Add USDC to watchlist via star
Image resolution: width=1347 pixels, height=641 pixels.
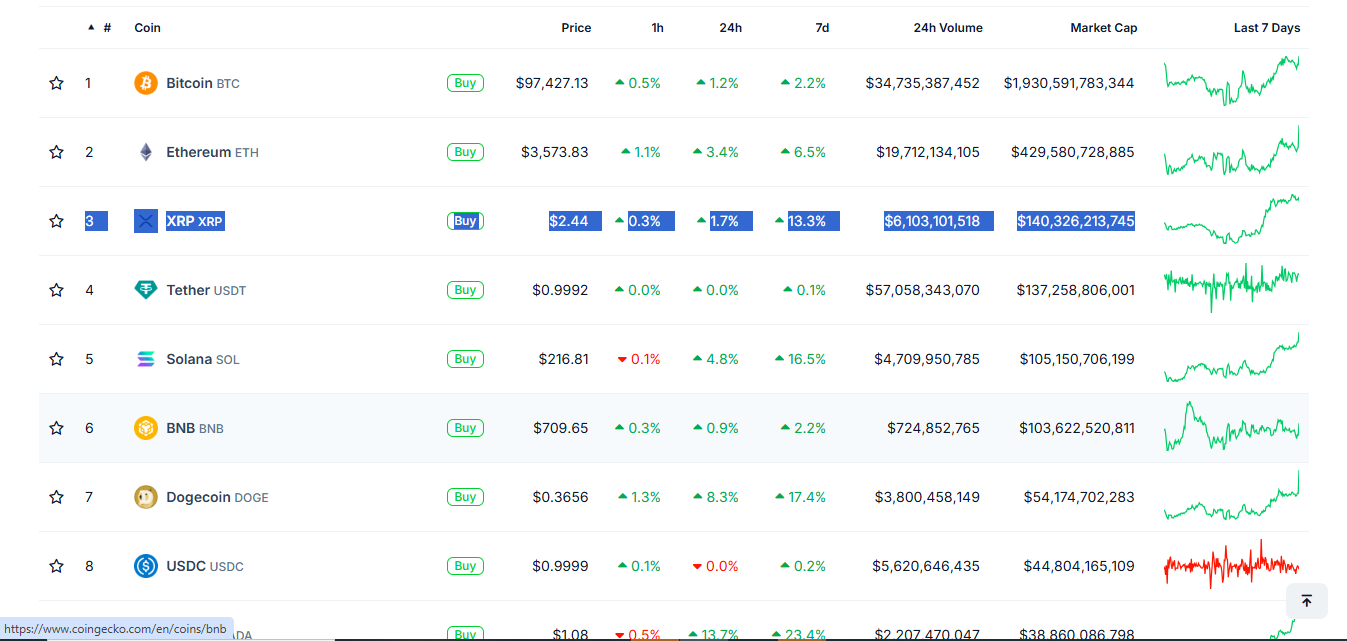[x=56, y=566]
